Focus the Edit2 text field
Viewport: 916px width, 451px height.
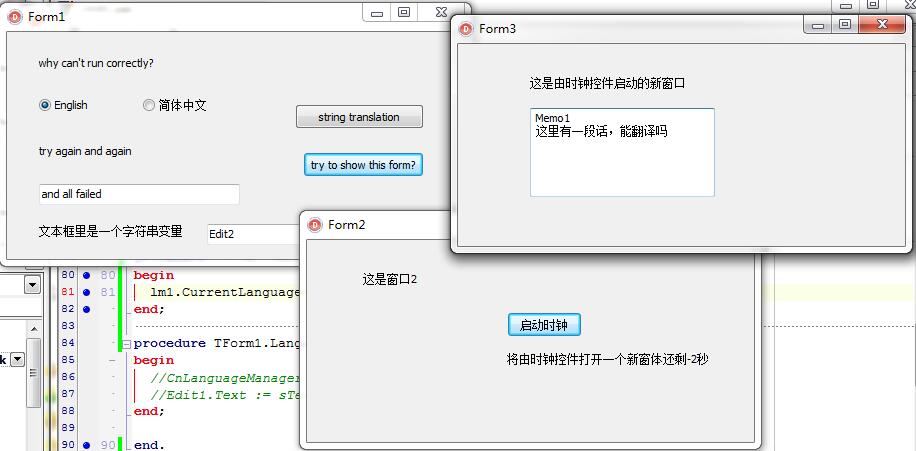pyautogui.click(x=252, y=234)
